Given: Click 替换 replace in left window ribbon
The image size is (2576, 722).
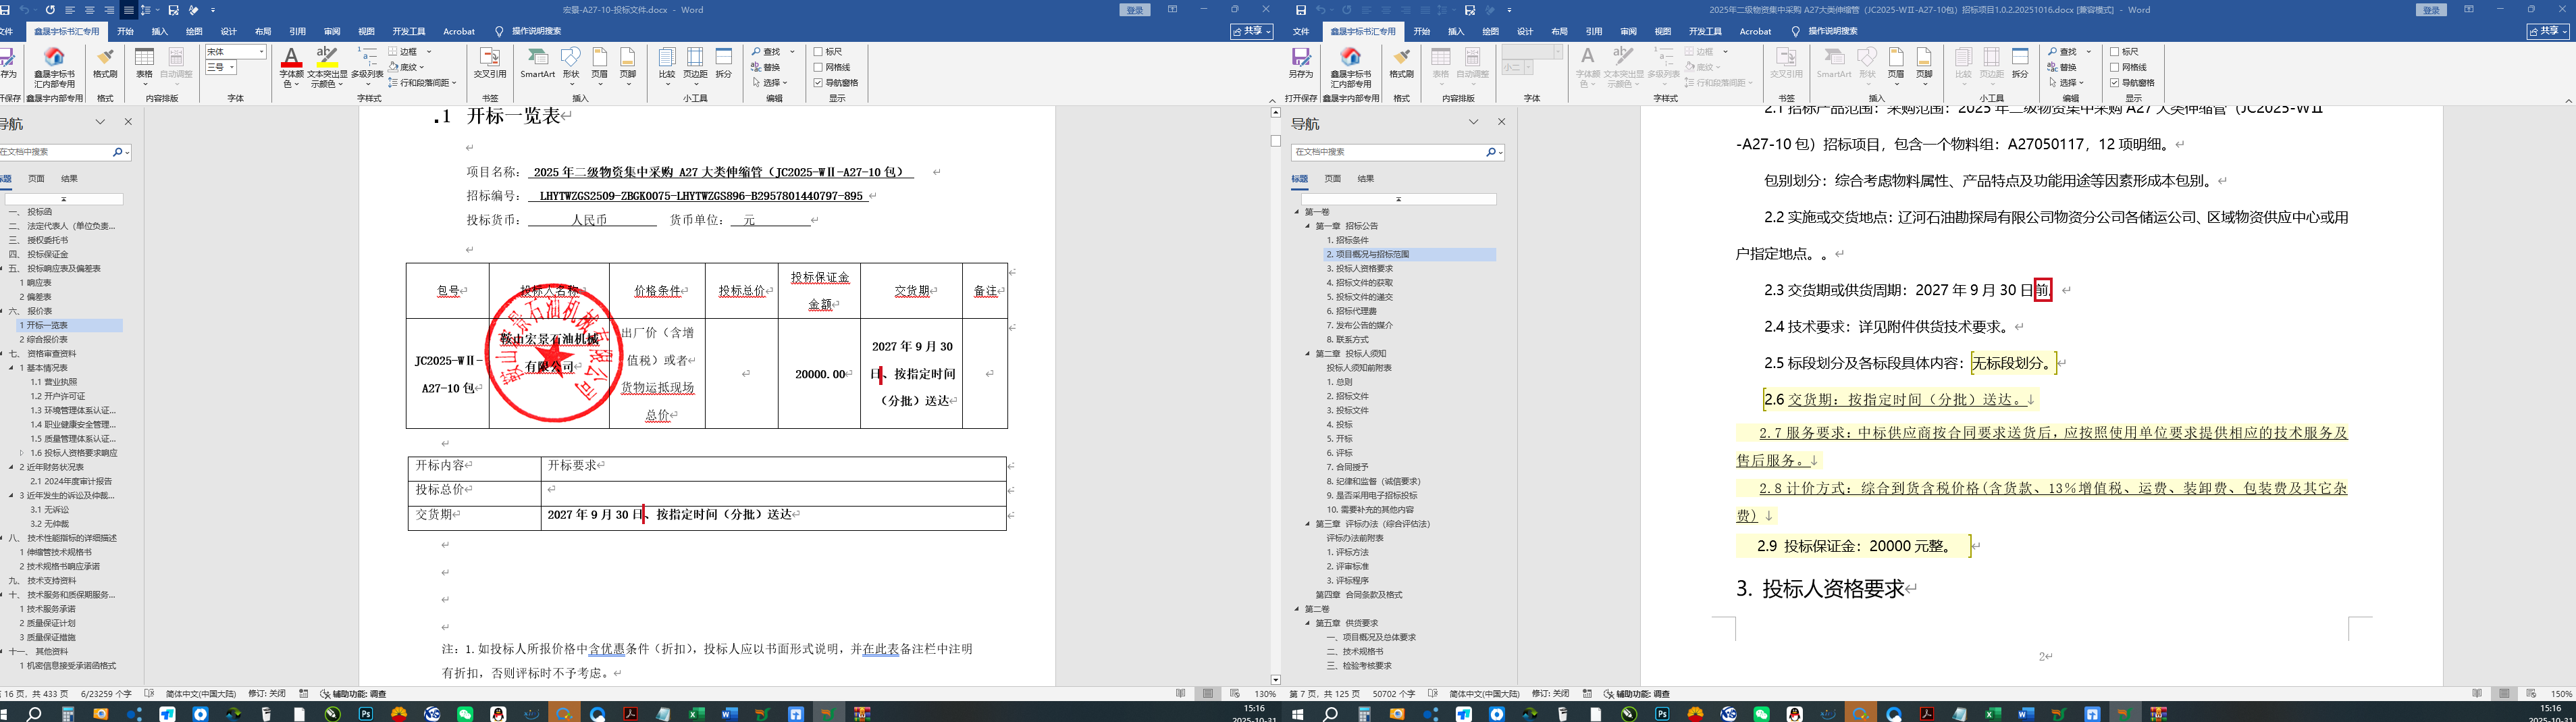Looking at the screenshot, I should point(766,67).
